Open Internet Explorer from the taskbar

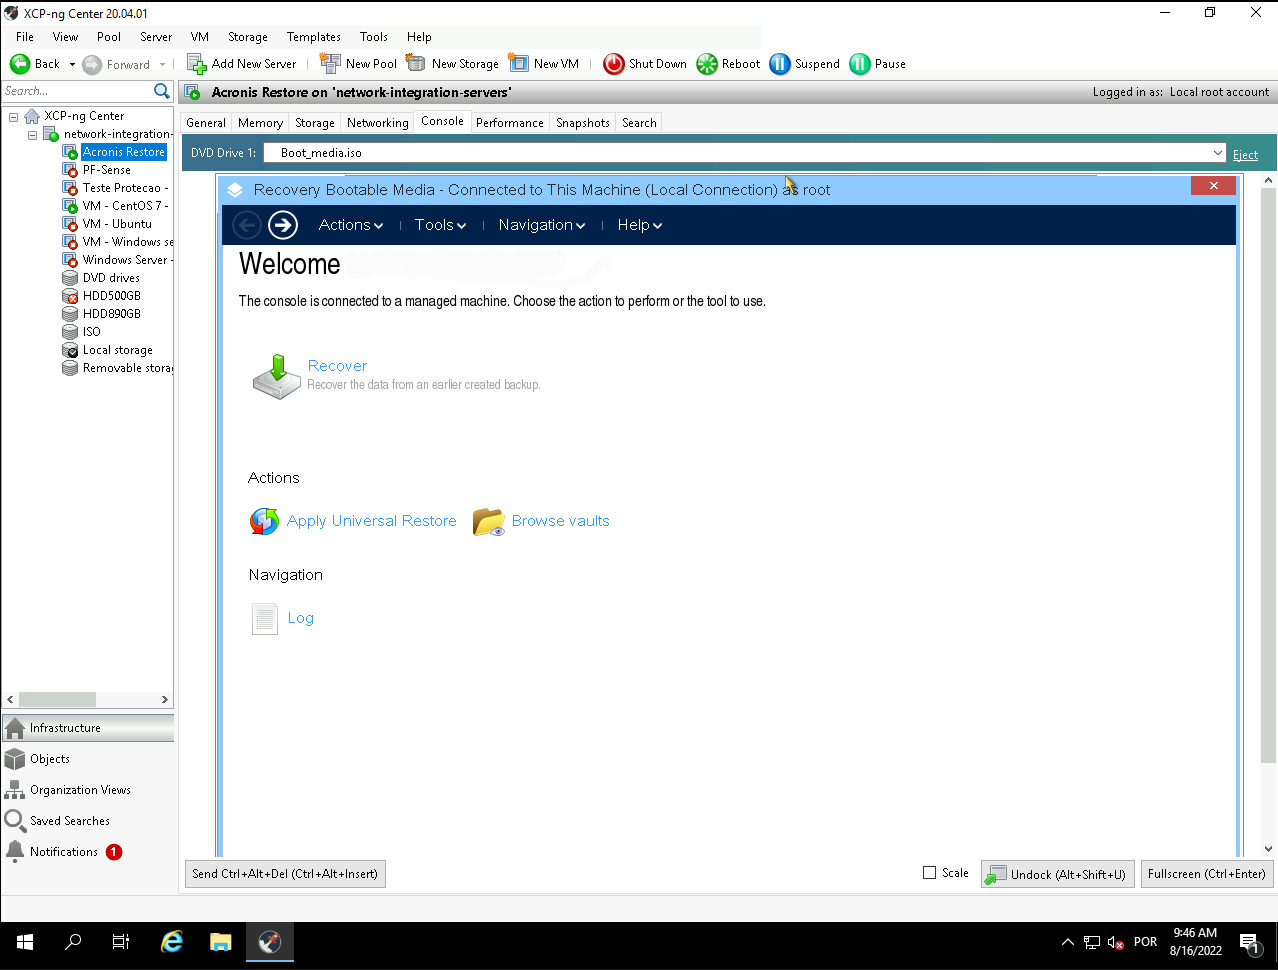coord(172,942)
